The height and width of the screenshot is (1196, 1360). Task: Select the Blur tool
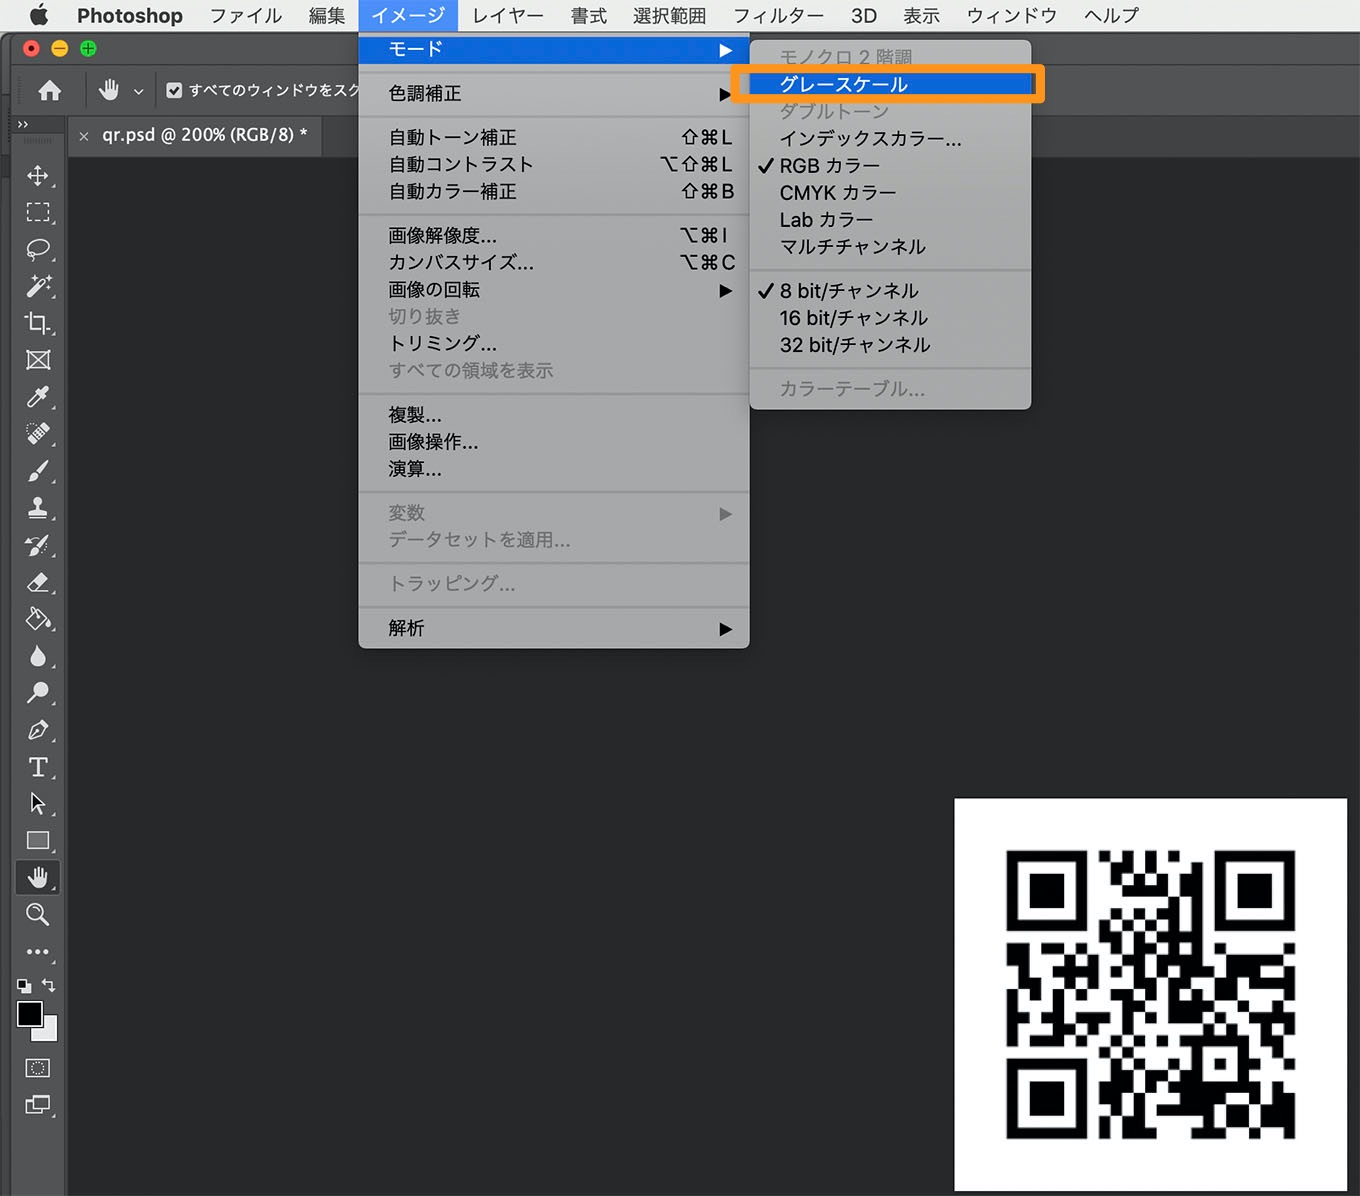tap(38, 657)
